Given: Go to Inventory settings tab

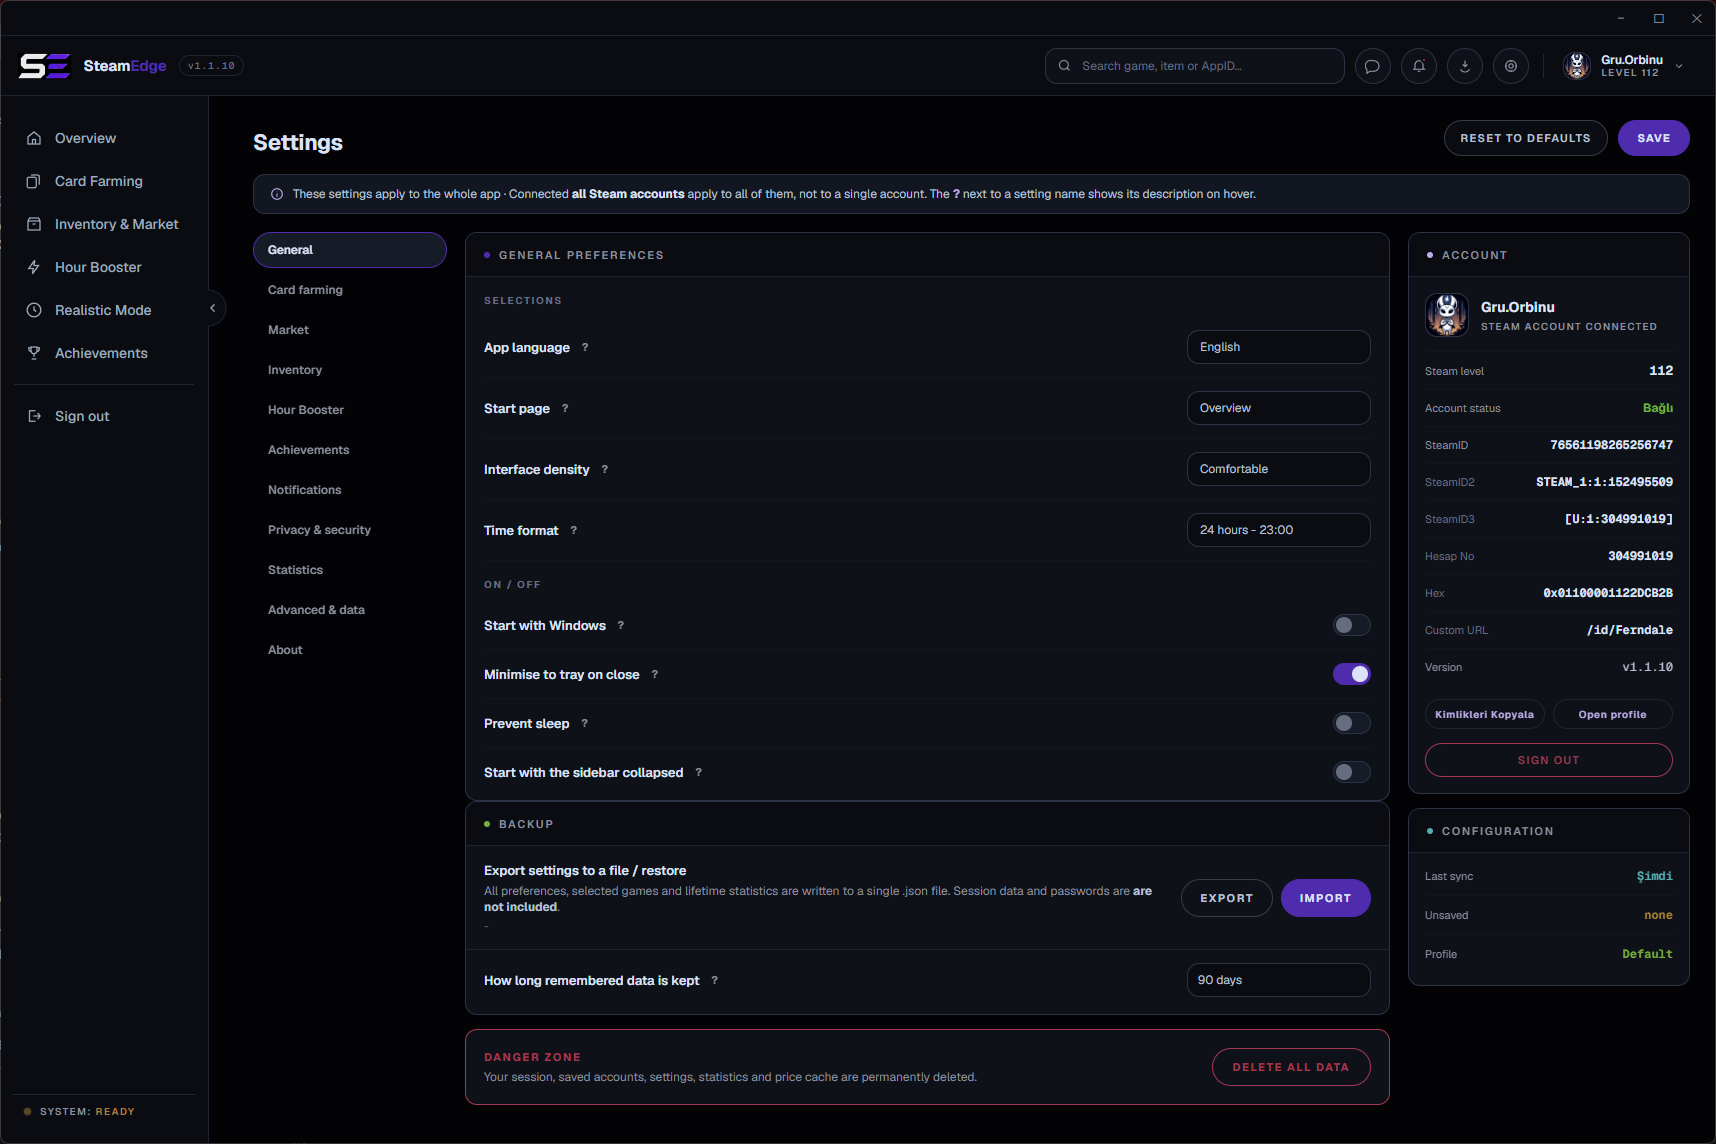Looking at the screenshot, I should point(350,370).
